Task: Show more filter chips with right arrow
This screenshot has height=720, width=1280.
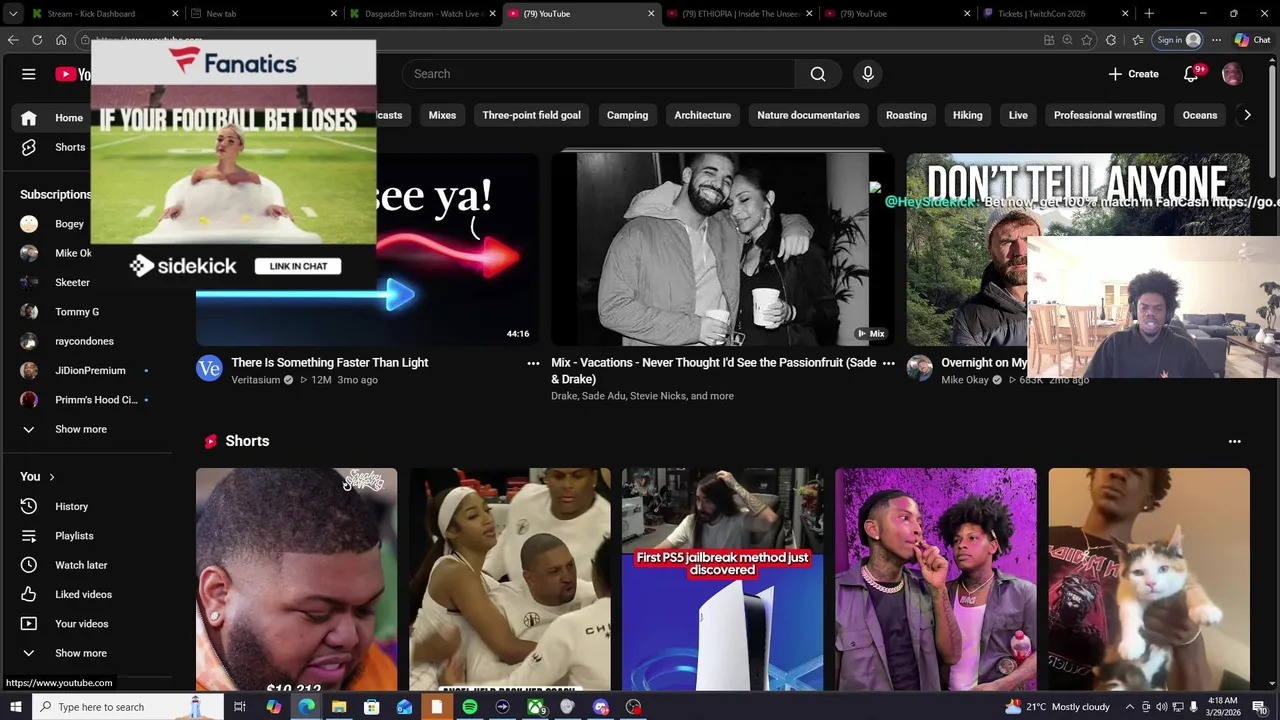Action: click(1247, 115)
